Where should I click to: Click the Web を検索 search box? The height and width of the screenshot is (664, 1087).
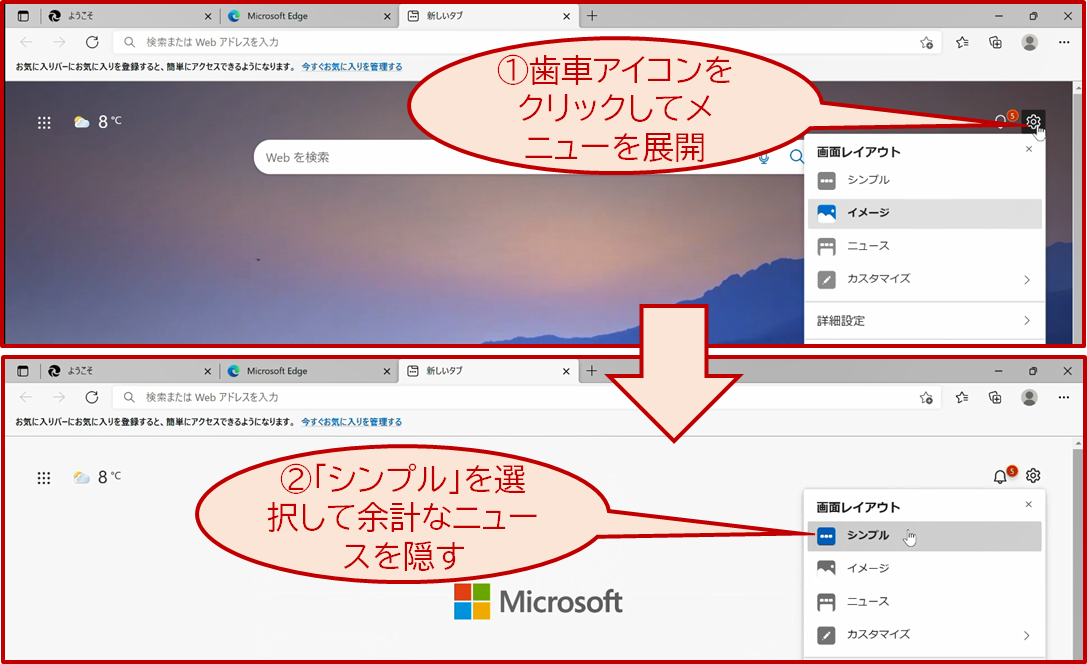(x=506, y=157)
